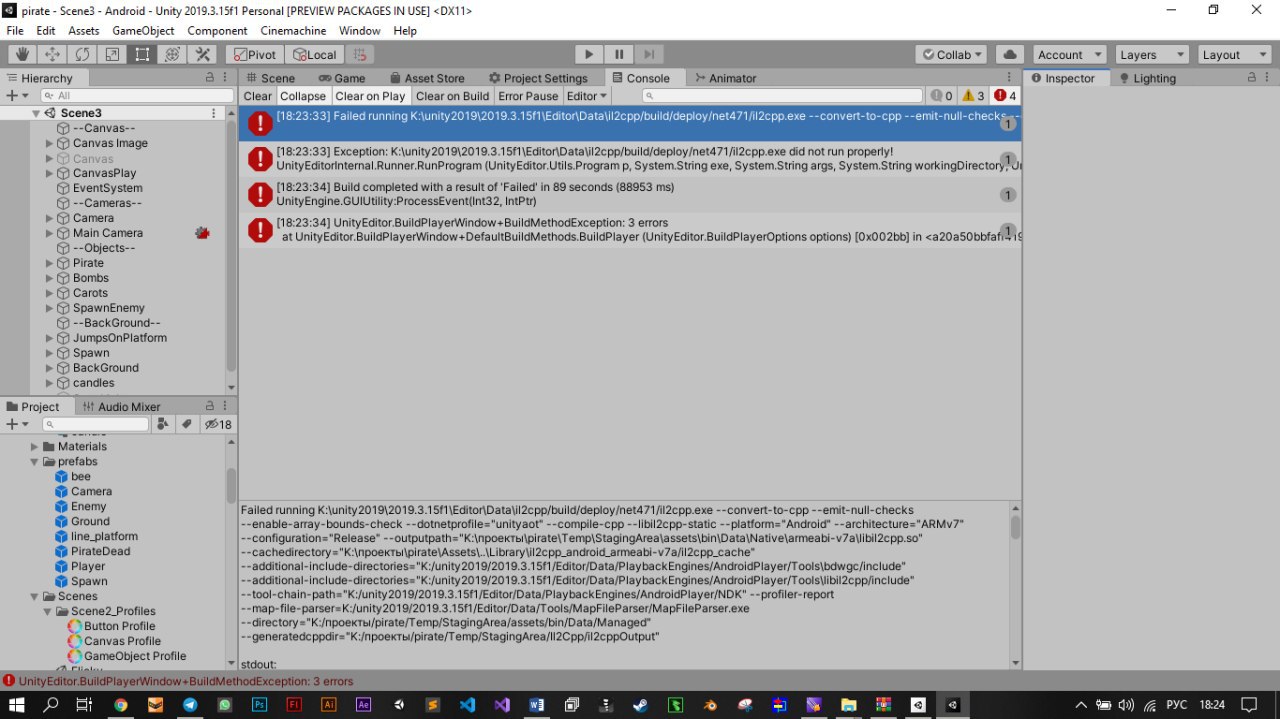This screenshot has height=719, width=1280.
Task: Select the PirateDead prefab
Action: click(100, 551)
